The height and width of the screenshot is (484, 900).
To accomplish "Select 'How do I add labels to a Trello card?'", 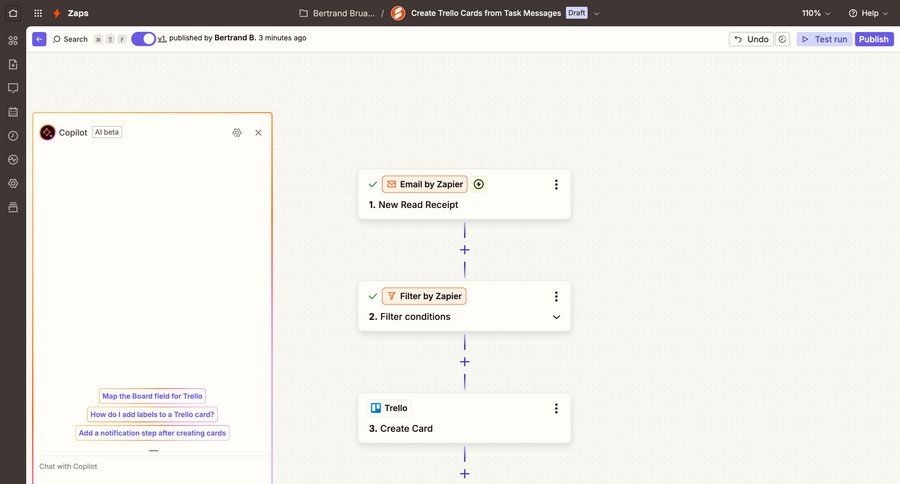I will (x=152, y=415).
